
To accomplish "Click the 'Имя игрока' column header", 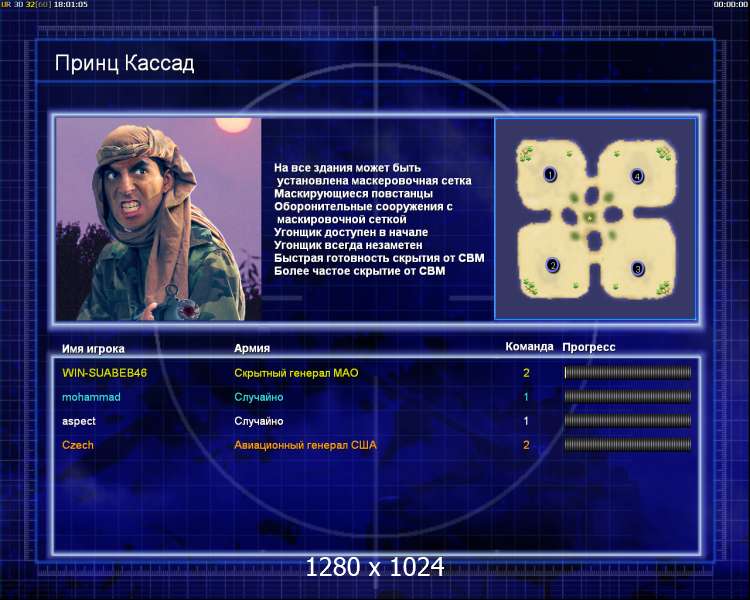I will click(93, 349).
